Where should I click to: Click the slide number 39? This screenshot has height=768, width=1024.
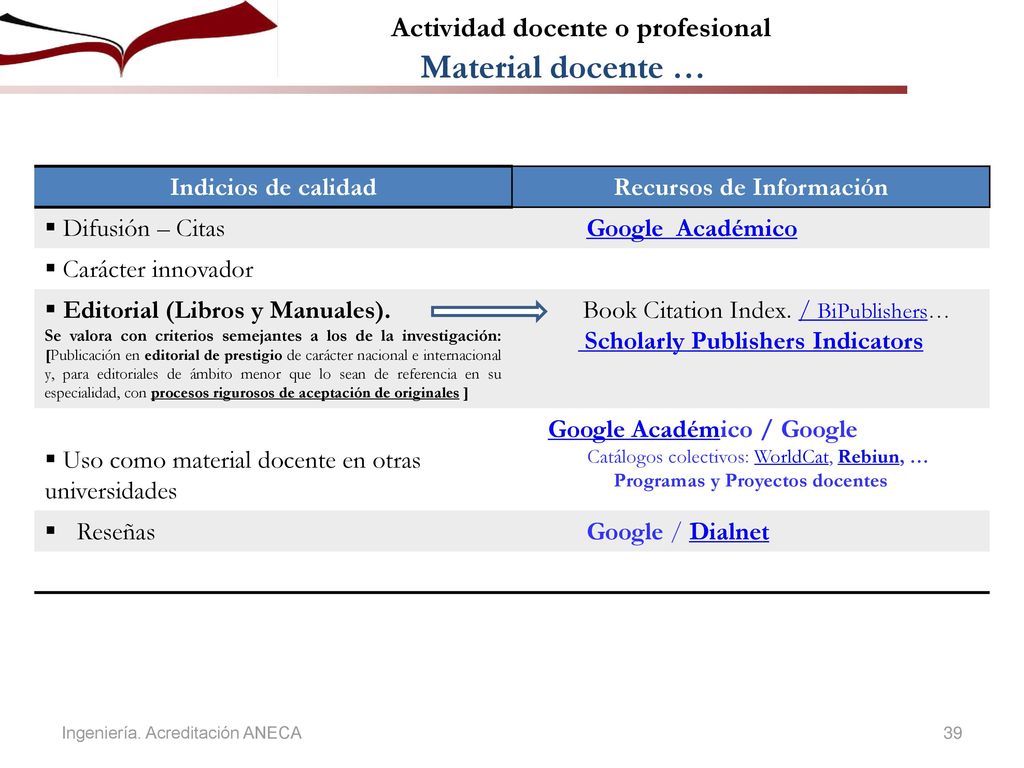pos(952,733)
